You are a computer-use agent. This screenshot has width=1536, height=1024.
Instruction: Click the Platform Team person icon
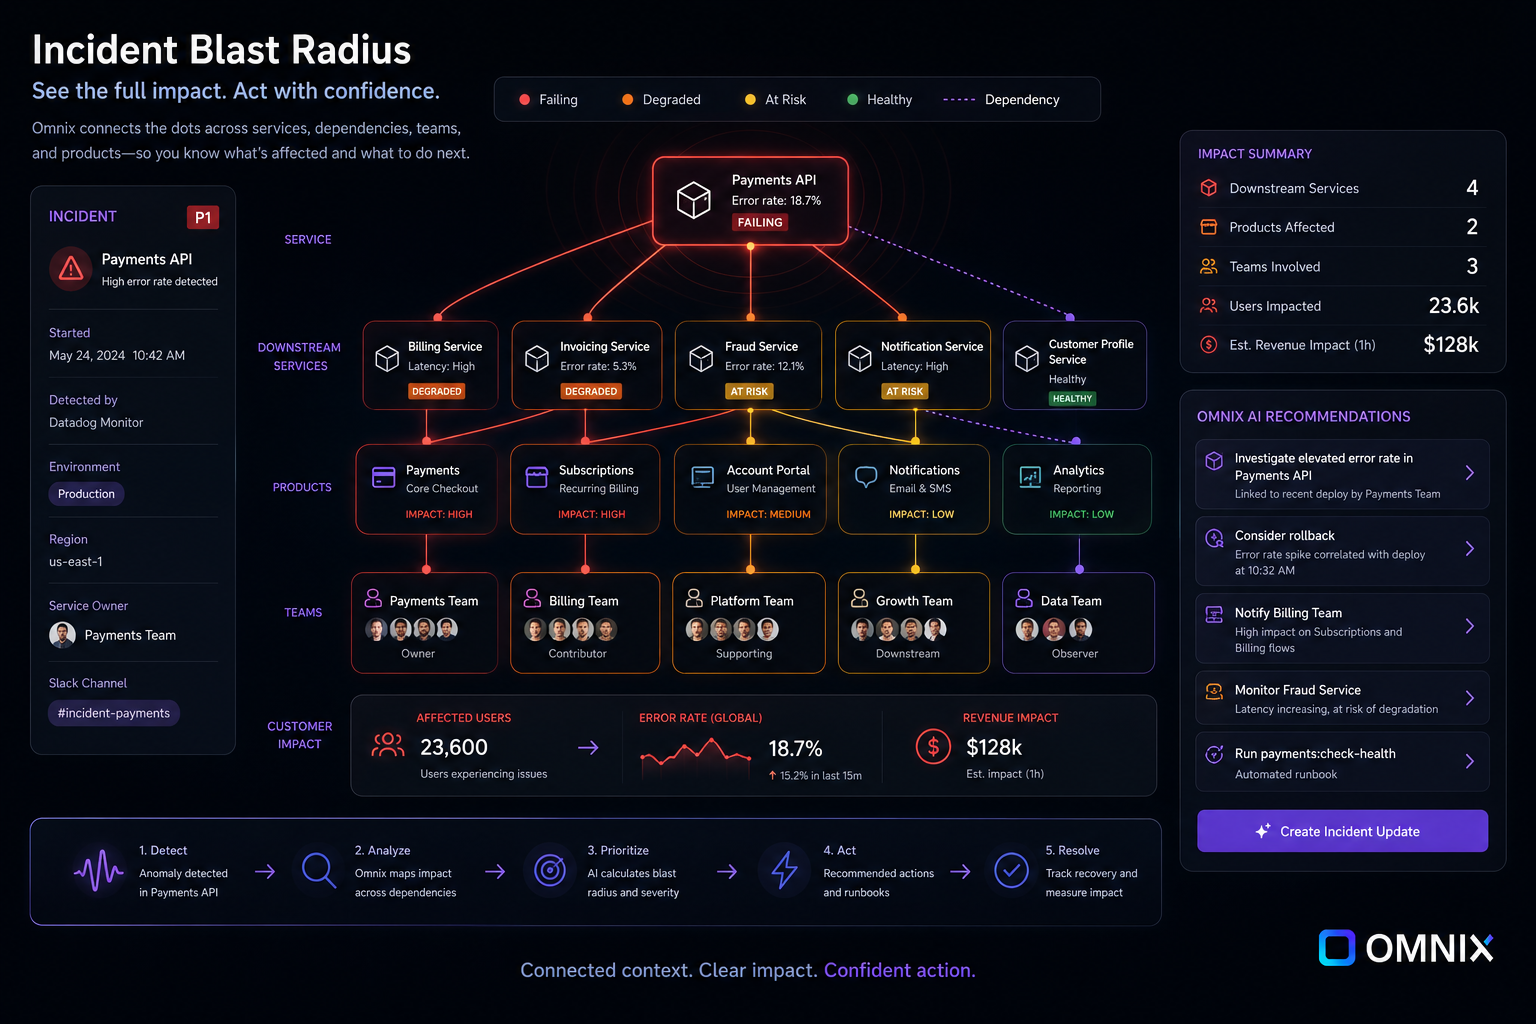694,598
